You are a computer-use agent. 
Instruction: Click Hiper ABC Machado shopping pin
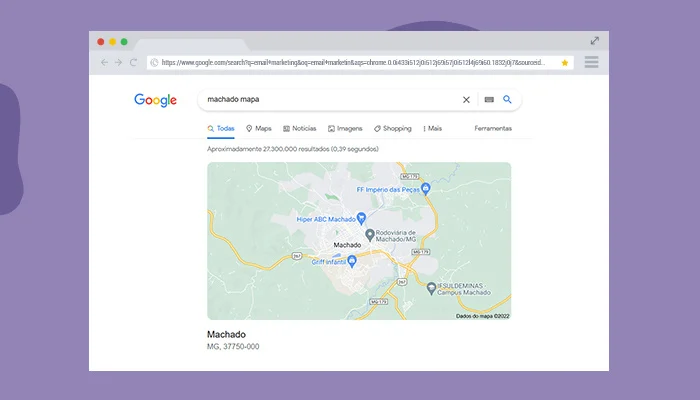tap(361, 218)
